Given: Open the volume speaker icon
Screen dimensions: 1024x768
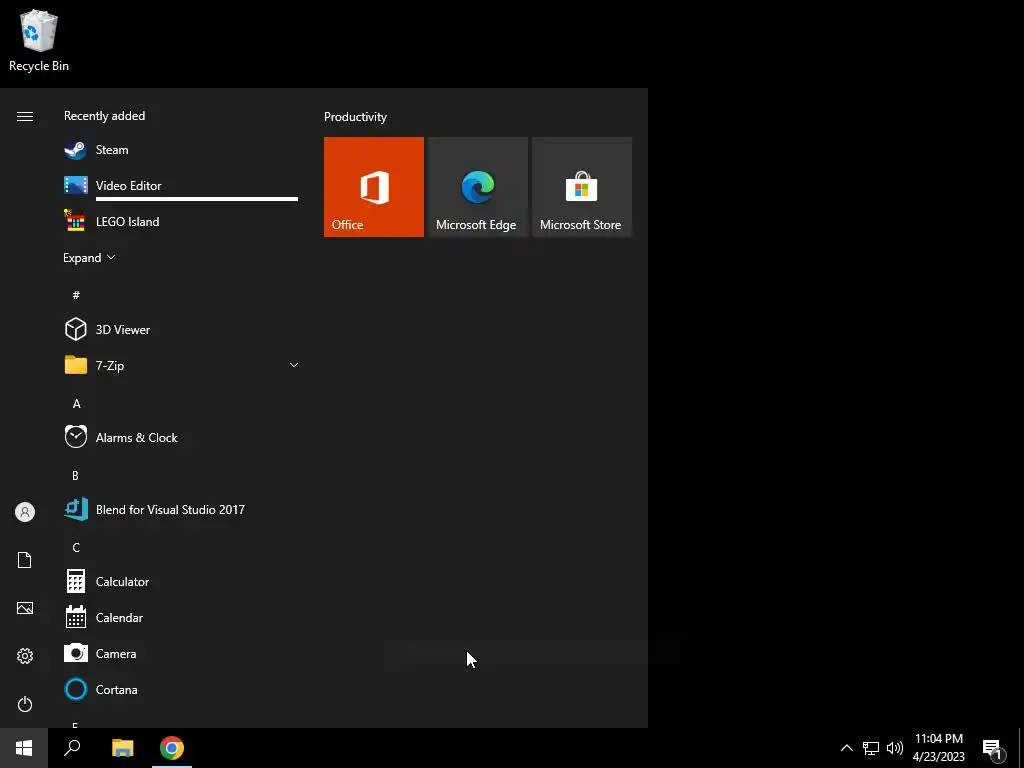Looking at the screenshot, I should coord(895,748).
